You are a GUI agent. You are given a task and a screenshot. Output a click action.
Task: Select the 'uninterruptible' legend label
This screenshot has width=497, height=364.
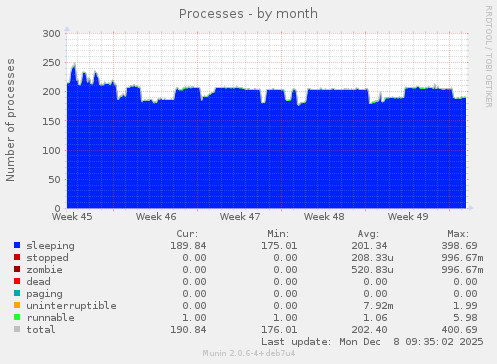[71, 306]
